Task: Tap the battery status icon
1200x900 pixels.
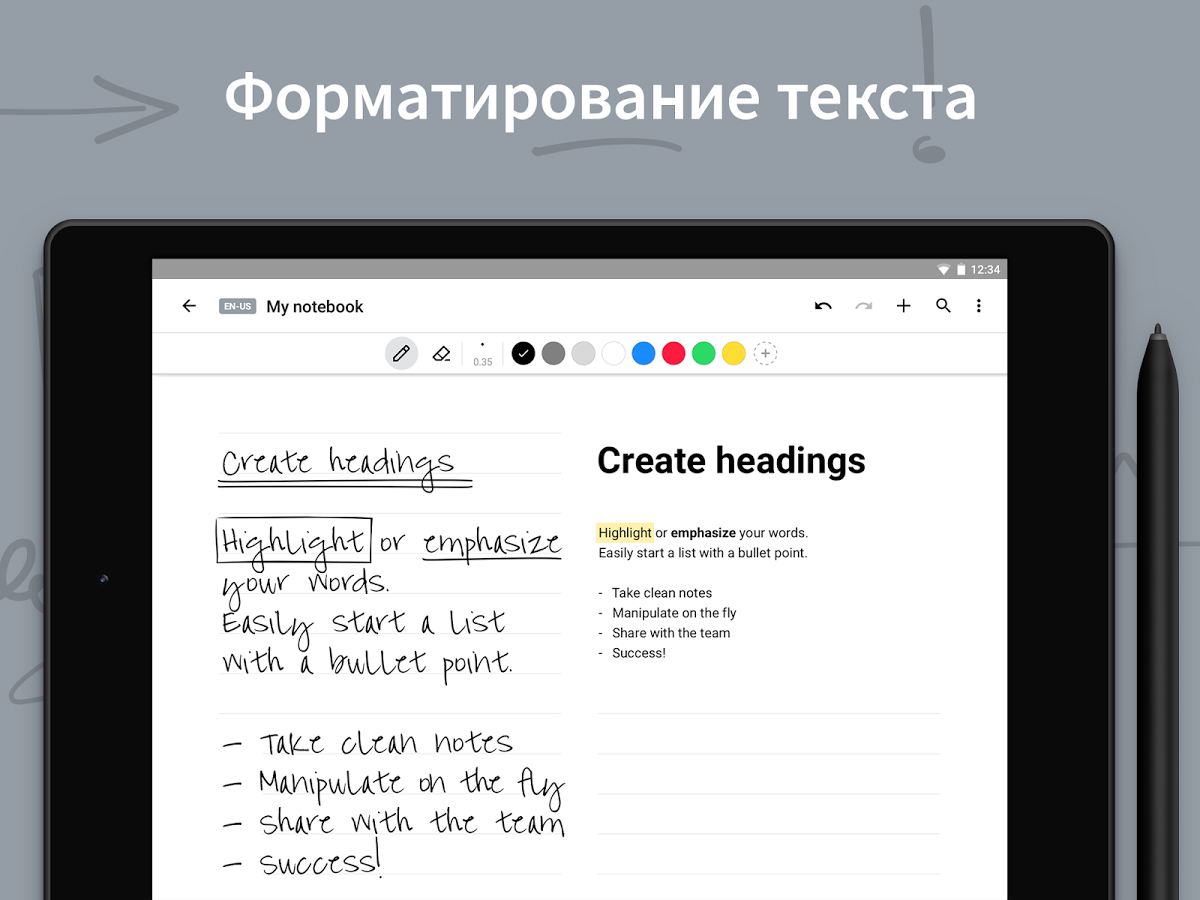Action: point(961,269)
